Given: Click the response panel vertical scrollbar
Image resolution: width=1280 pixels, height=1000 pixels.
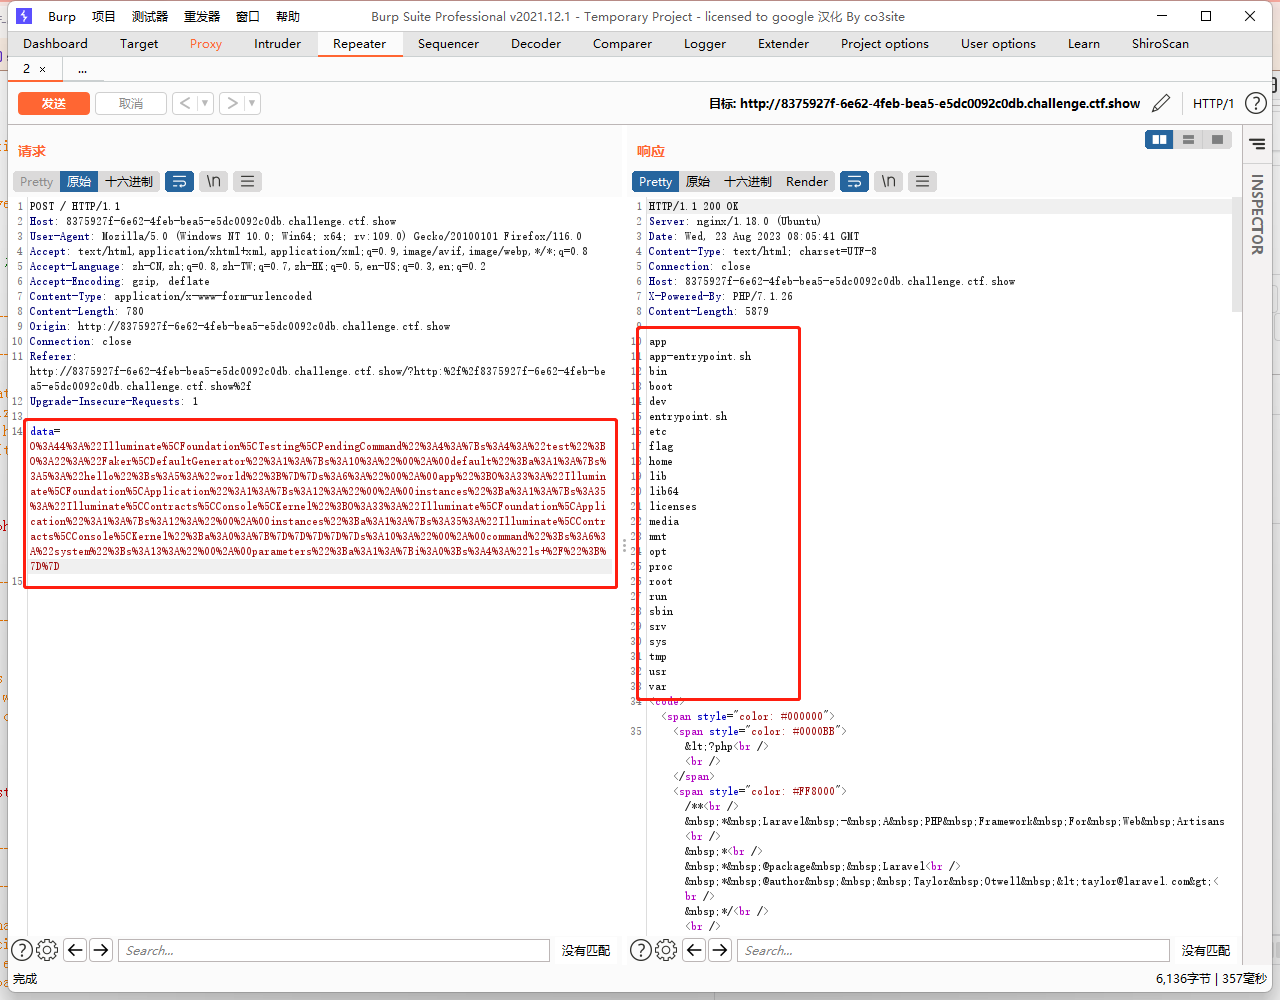Looking at the screenshot, I should (x=1236, y=257).
